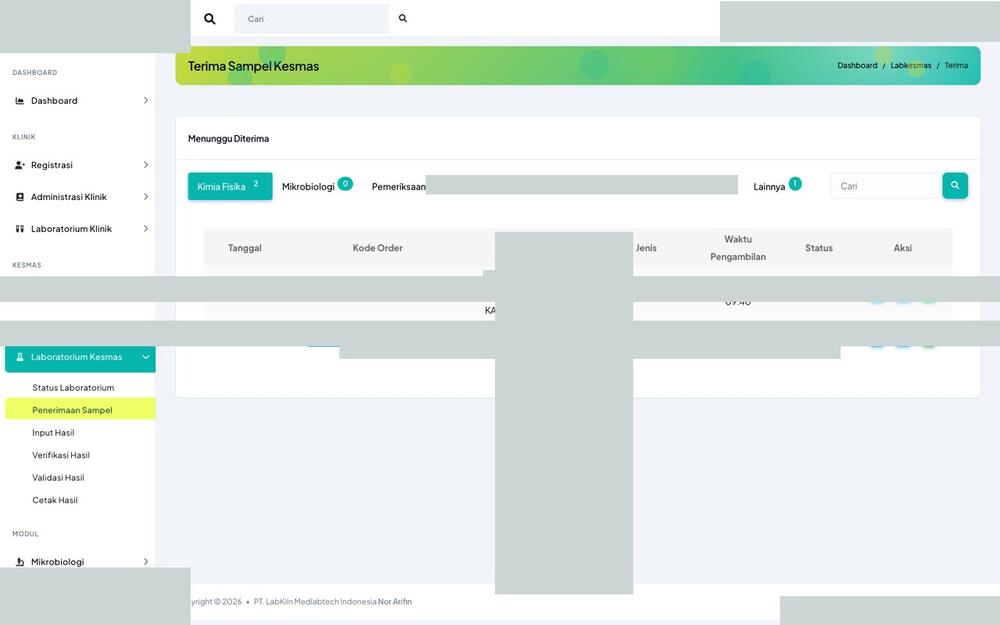Click the Jenis column header
1000x625 pixels.
pos(646,248)
